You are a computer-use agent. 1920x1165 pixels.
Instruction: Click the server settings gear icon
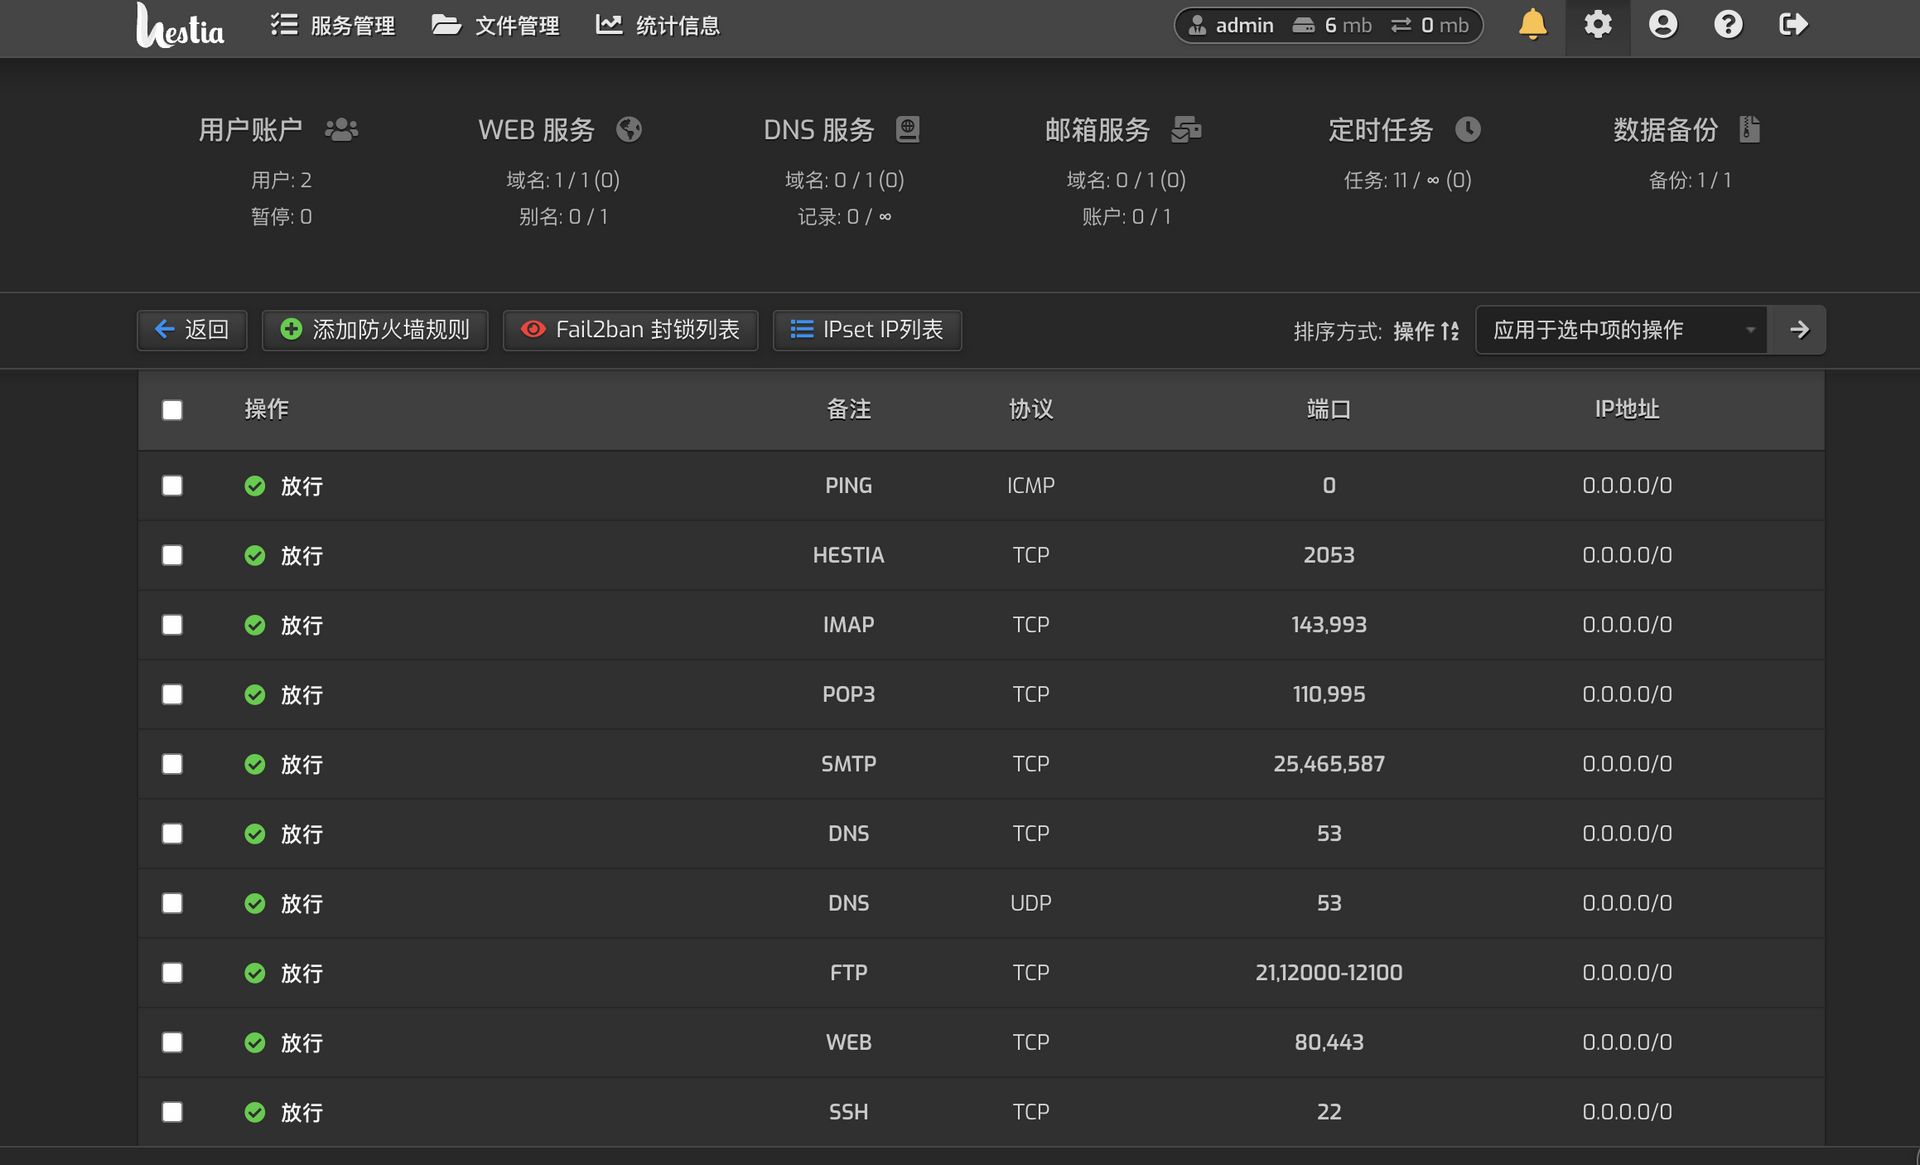pyautogui.click(x=1597, y=25)
